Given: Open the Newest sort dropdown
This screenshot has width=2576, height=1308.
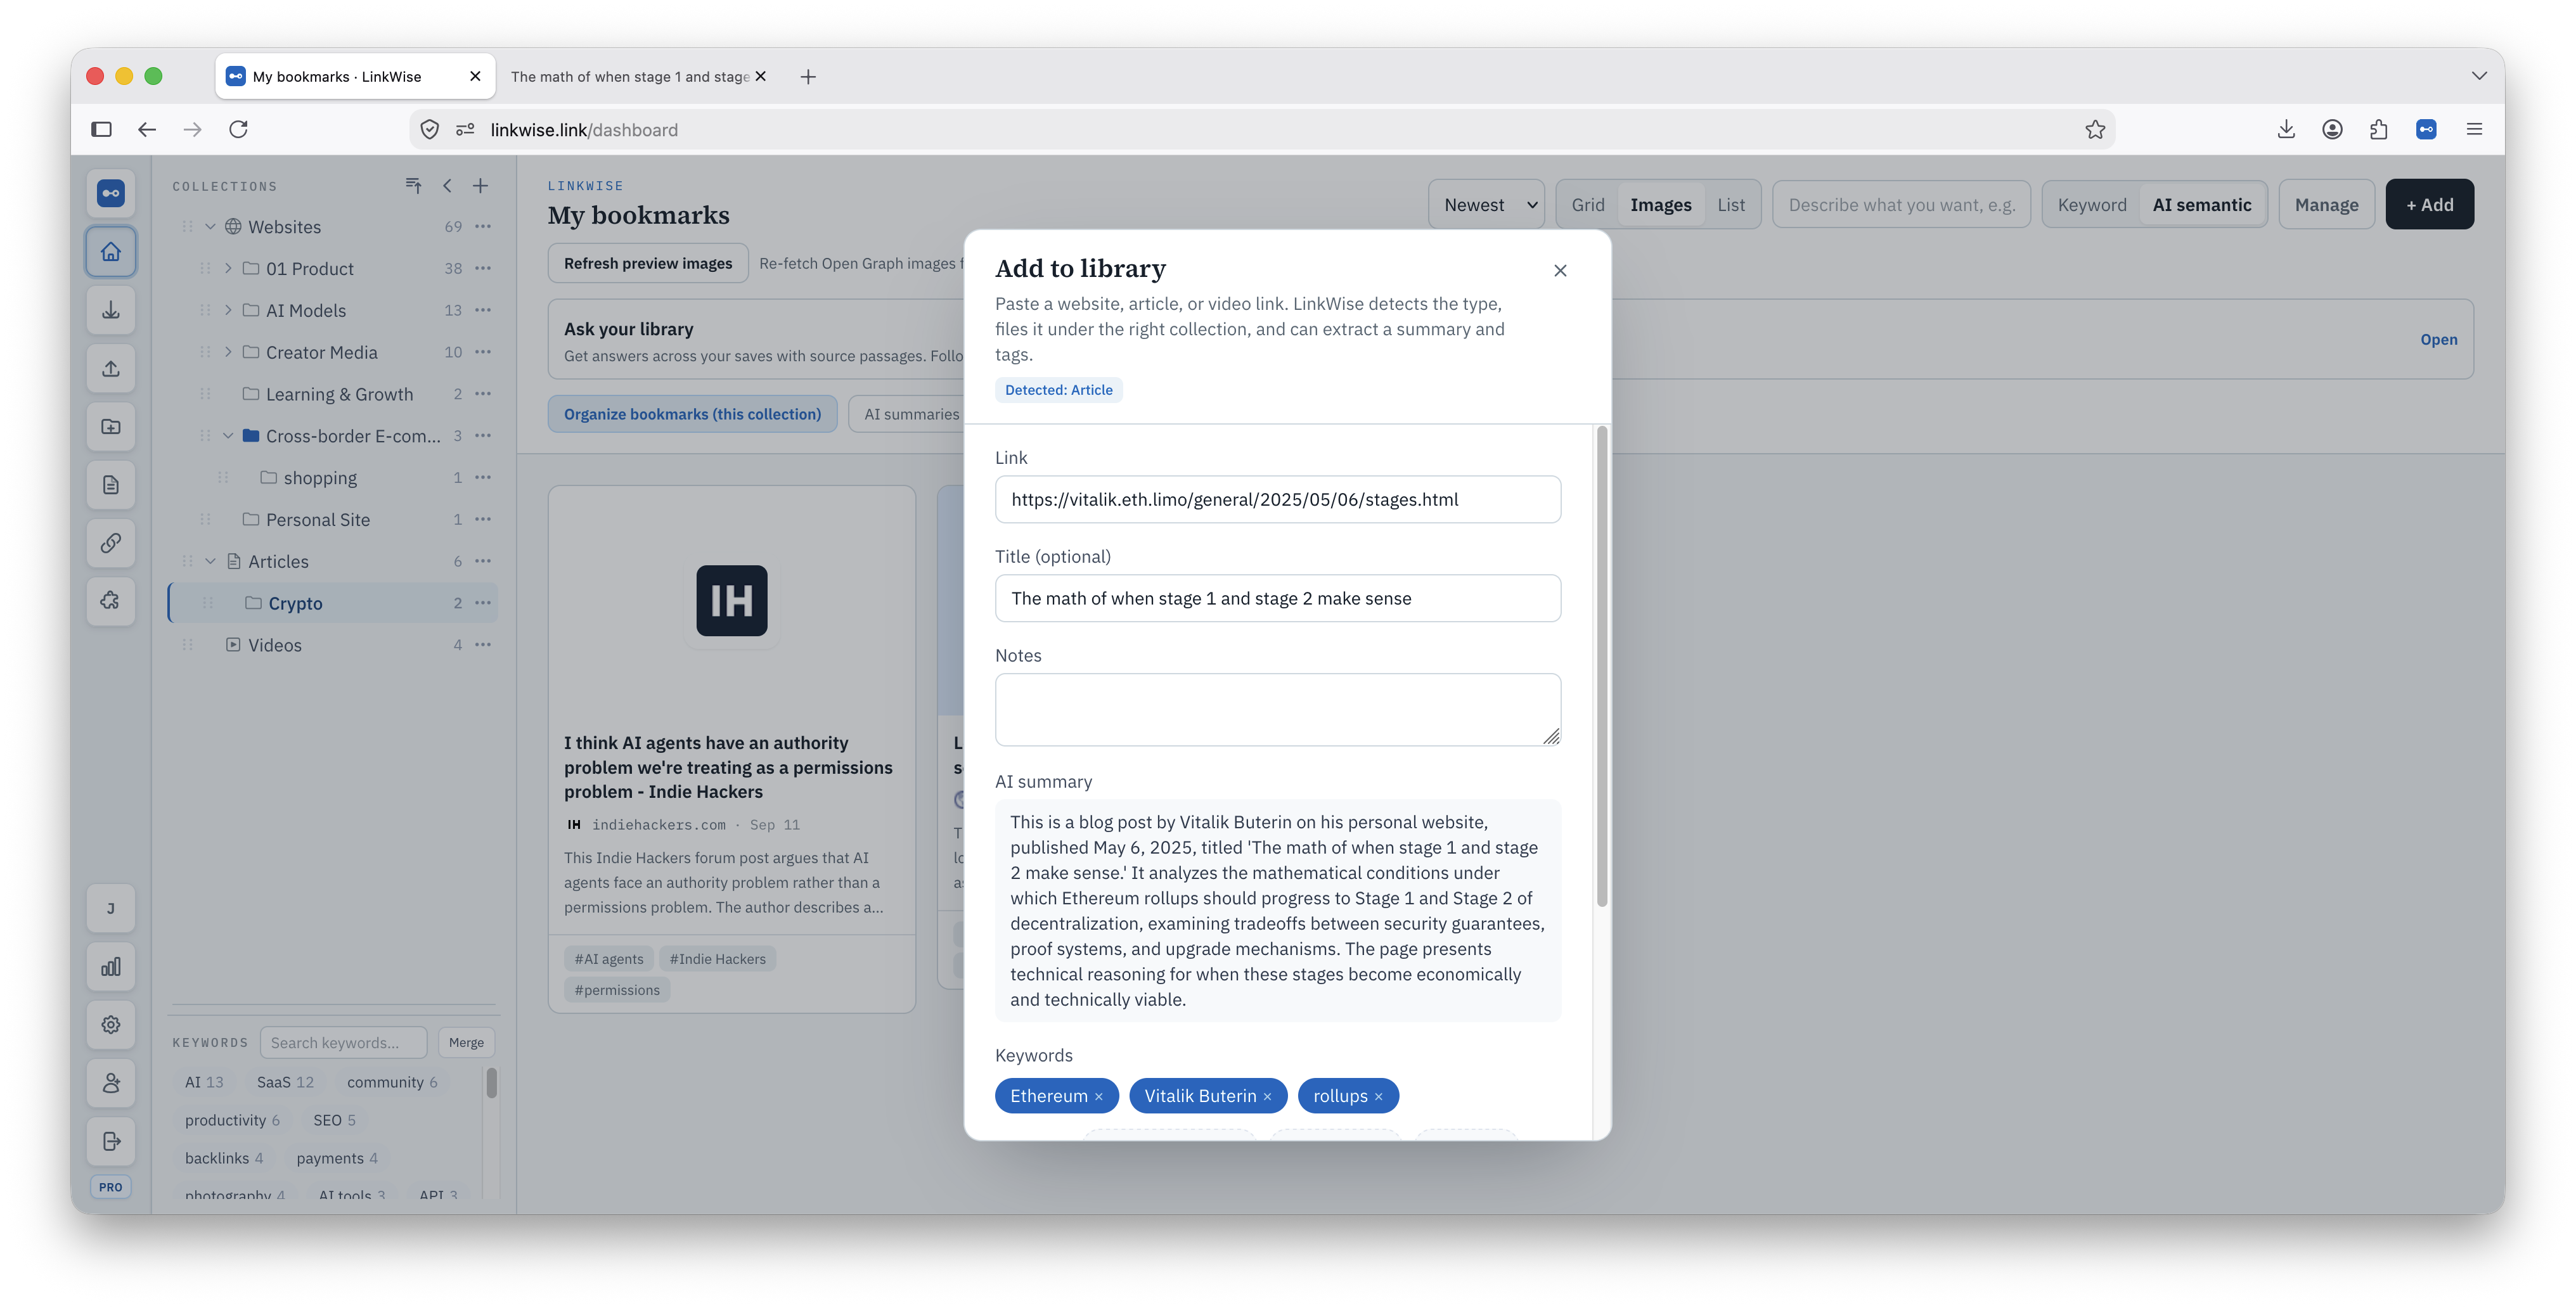Looking at the screenshot, I should click(x=1486, y=205).
